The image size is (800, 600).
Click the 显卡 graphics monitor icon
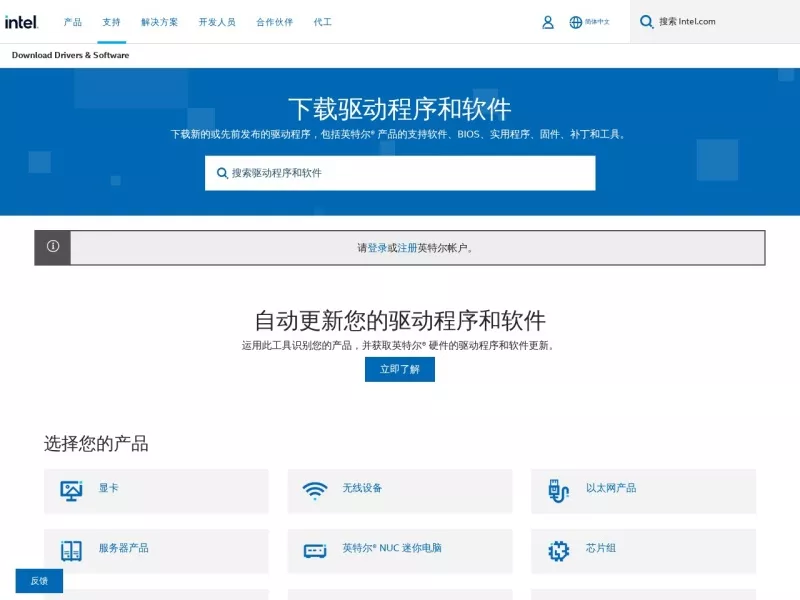71,491
